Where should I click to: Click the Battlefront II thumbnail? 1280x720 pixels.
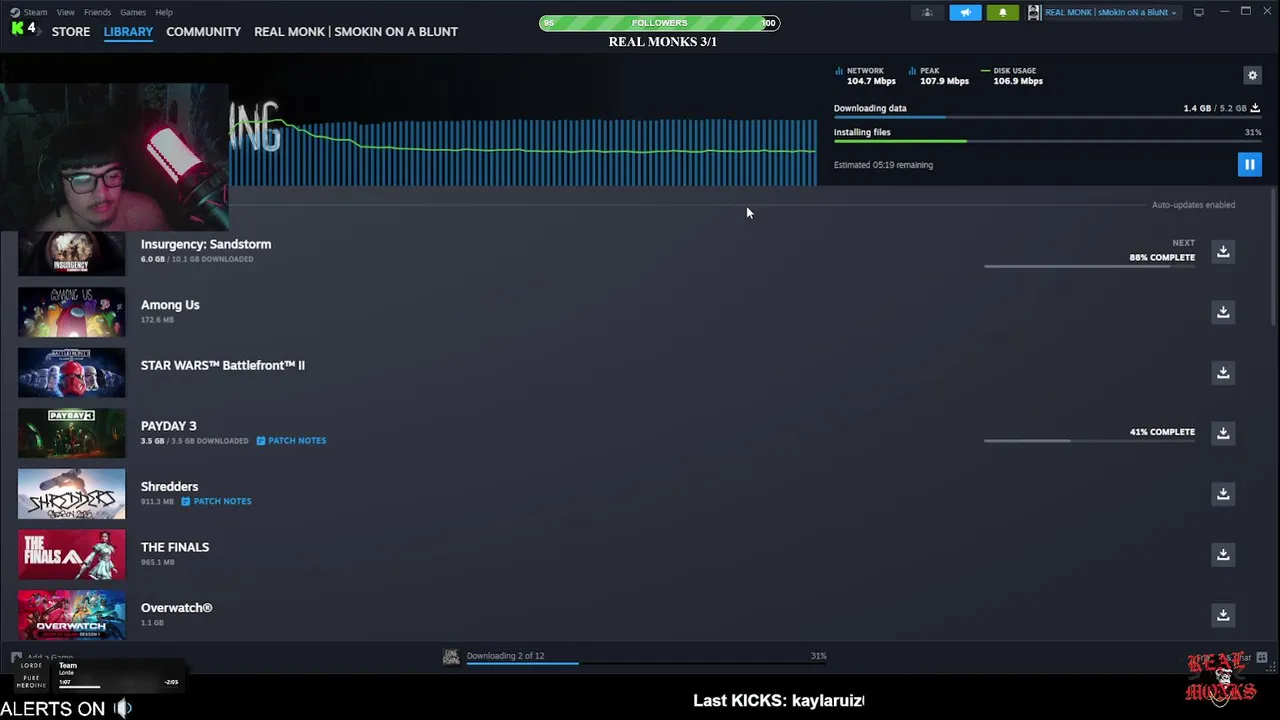pyautogui.click(x=72, y=373)
